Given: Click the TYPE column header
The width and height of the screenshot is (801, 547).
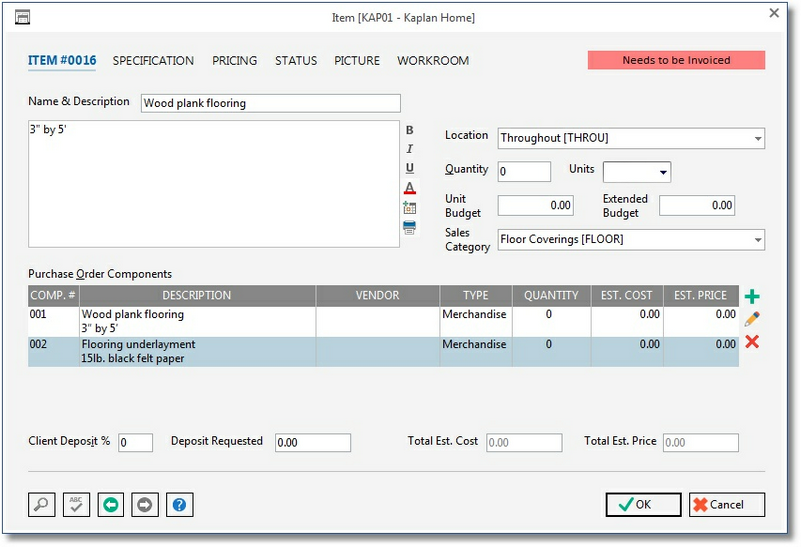Looking at the screenshot, I should pyautogui.click(x=476, y=295).
